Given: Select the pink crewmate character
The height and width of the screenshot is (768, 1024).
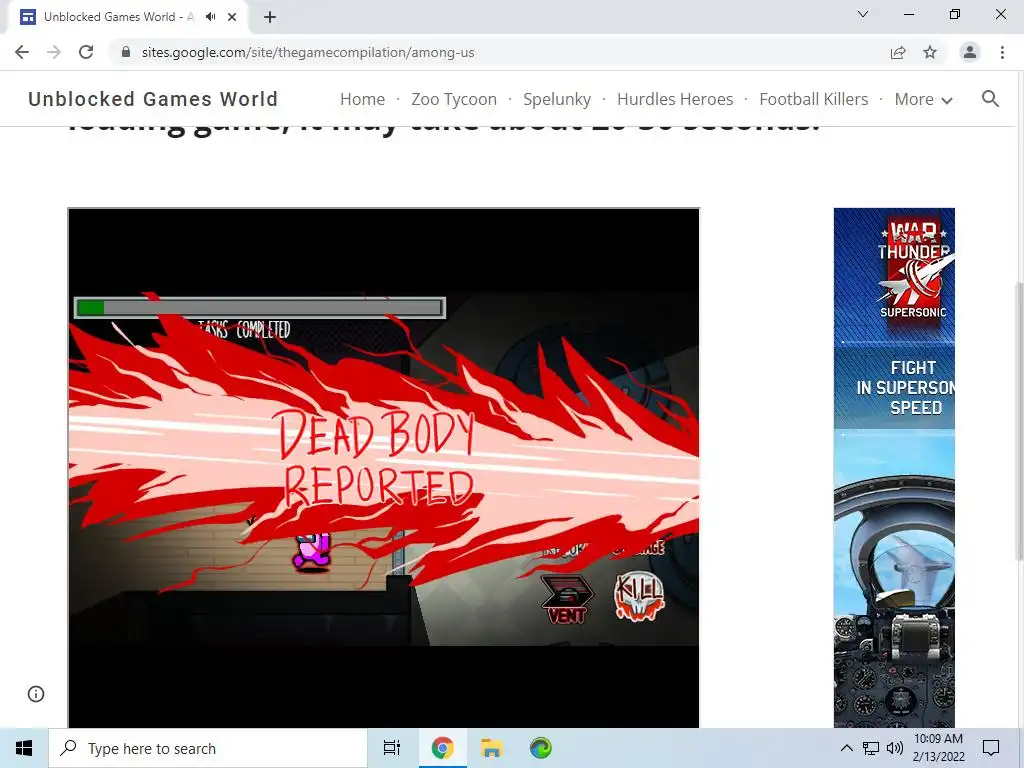Looking at the screenshot, I should coord(312,550).
